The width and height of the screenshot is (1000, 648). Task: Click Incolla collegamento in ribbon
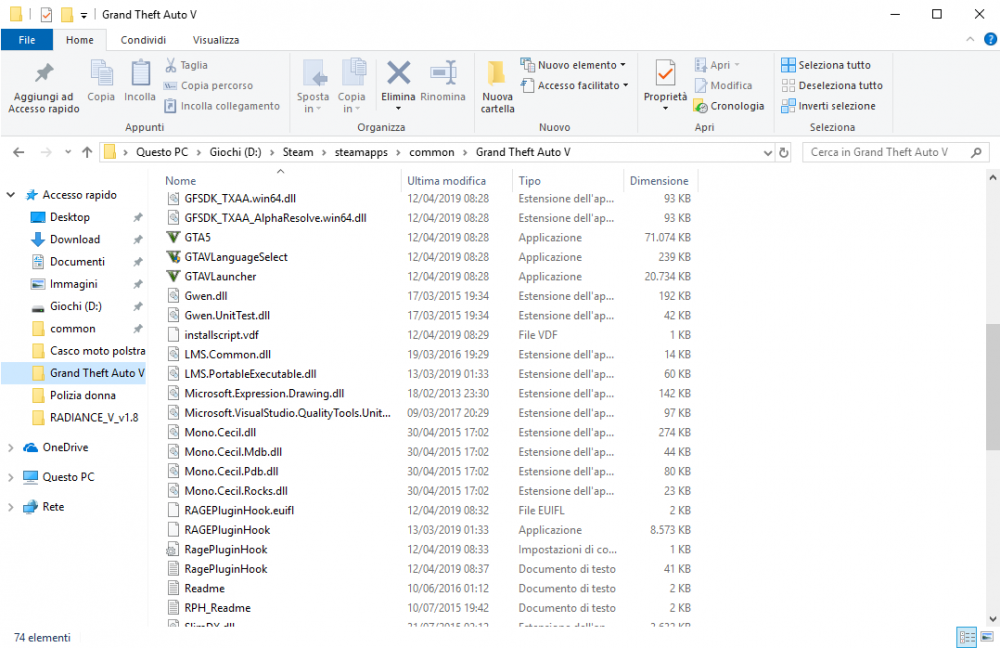[222, 106]
